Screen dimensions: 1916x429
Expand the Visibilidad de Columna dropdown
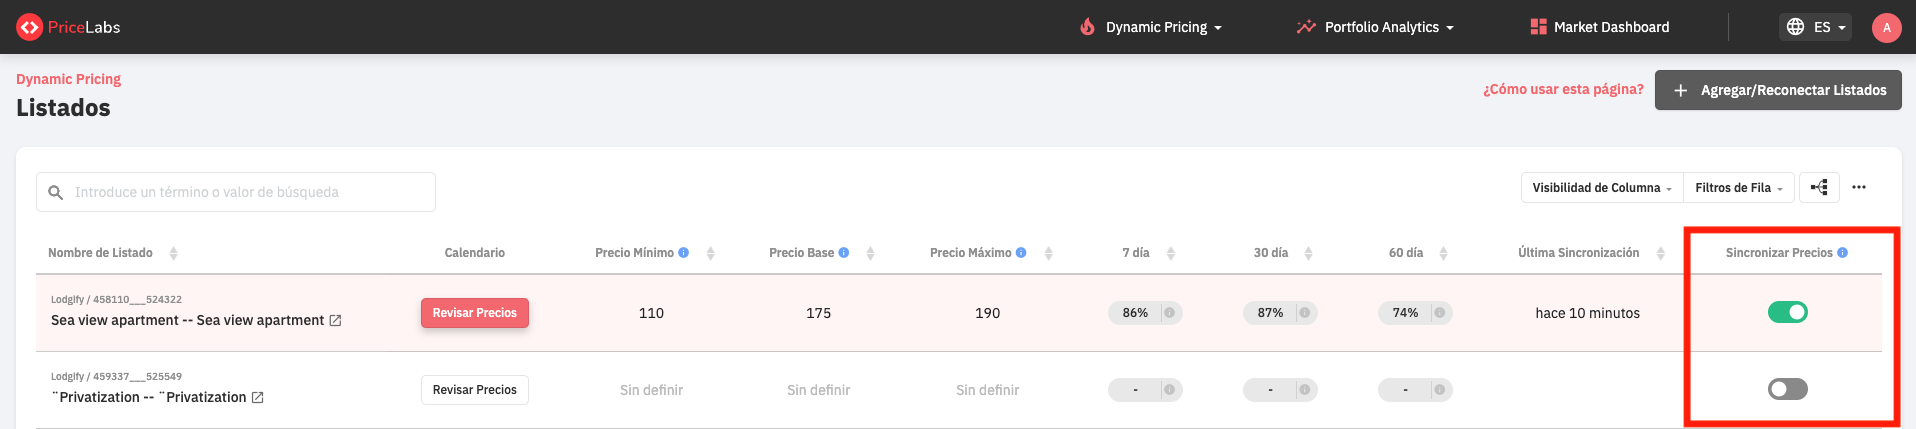point(1601,188)
